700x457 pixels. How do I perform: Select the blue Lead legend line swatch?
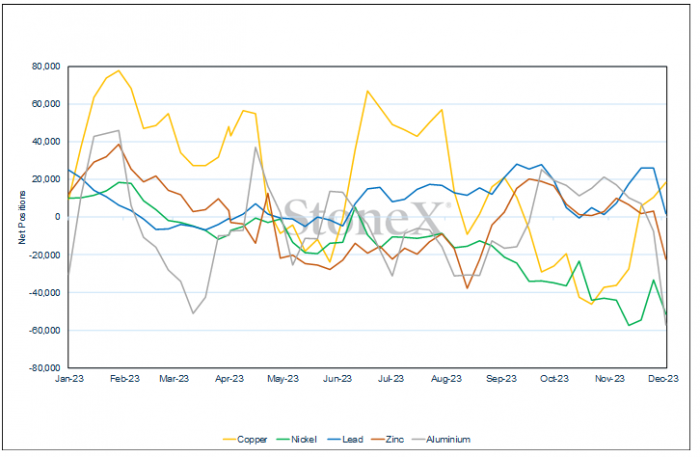click(x=334, y=440)
